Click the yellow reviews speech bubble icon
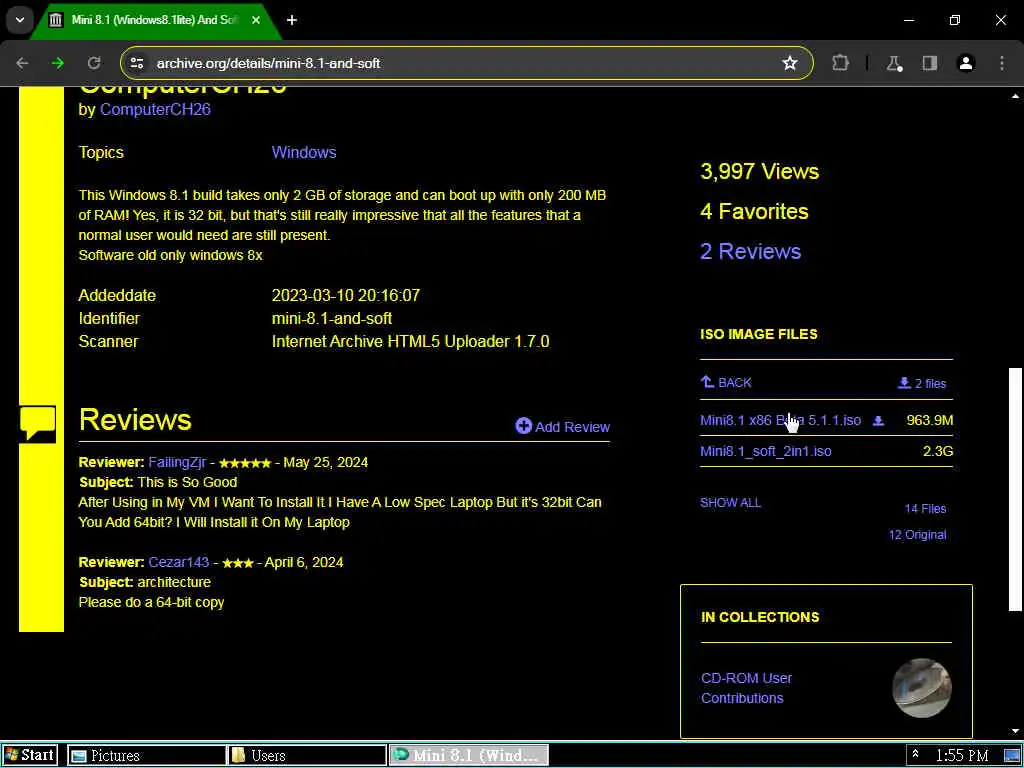1024x768 pixels. 38,423
